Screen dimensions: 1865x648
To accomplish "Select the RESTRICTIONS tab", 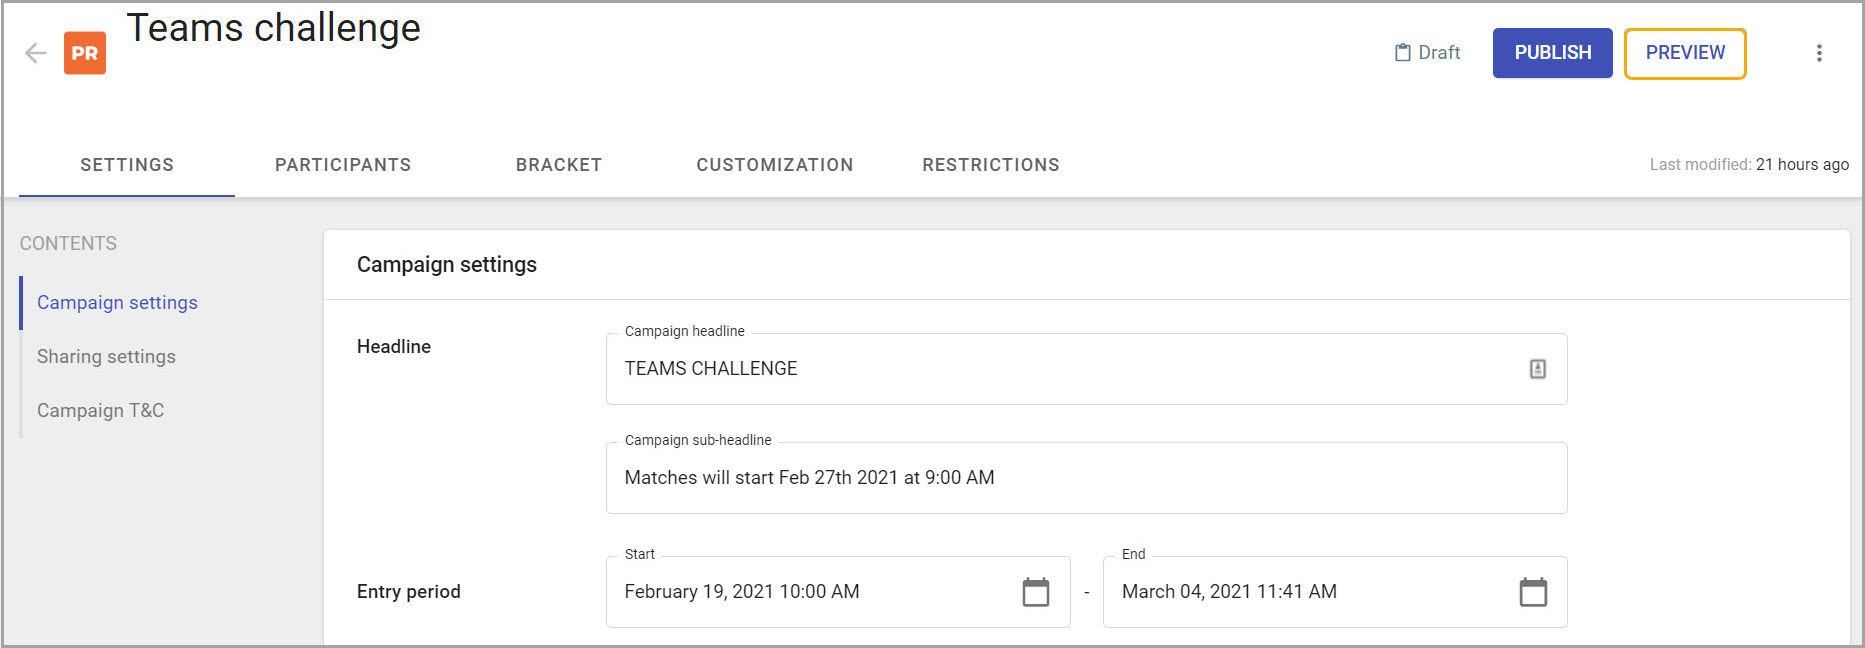I will click(991, 165).
